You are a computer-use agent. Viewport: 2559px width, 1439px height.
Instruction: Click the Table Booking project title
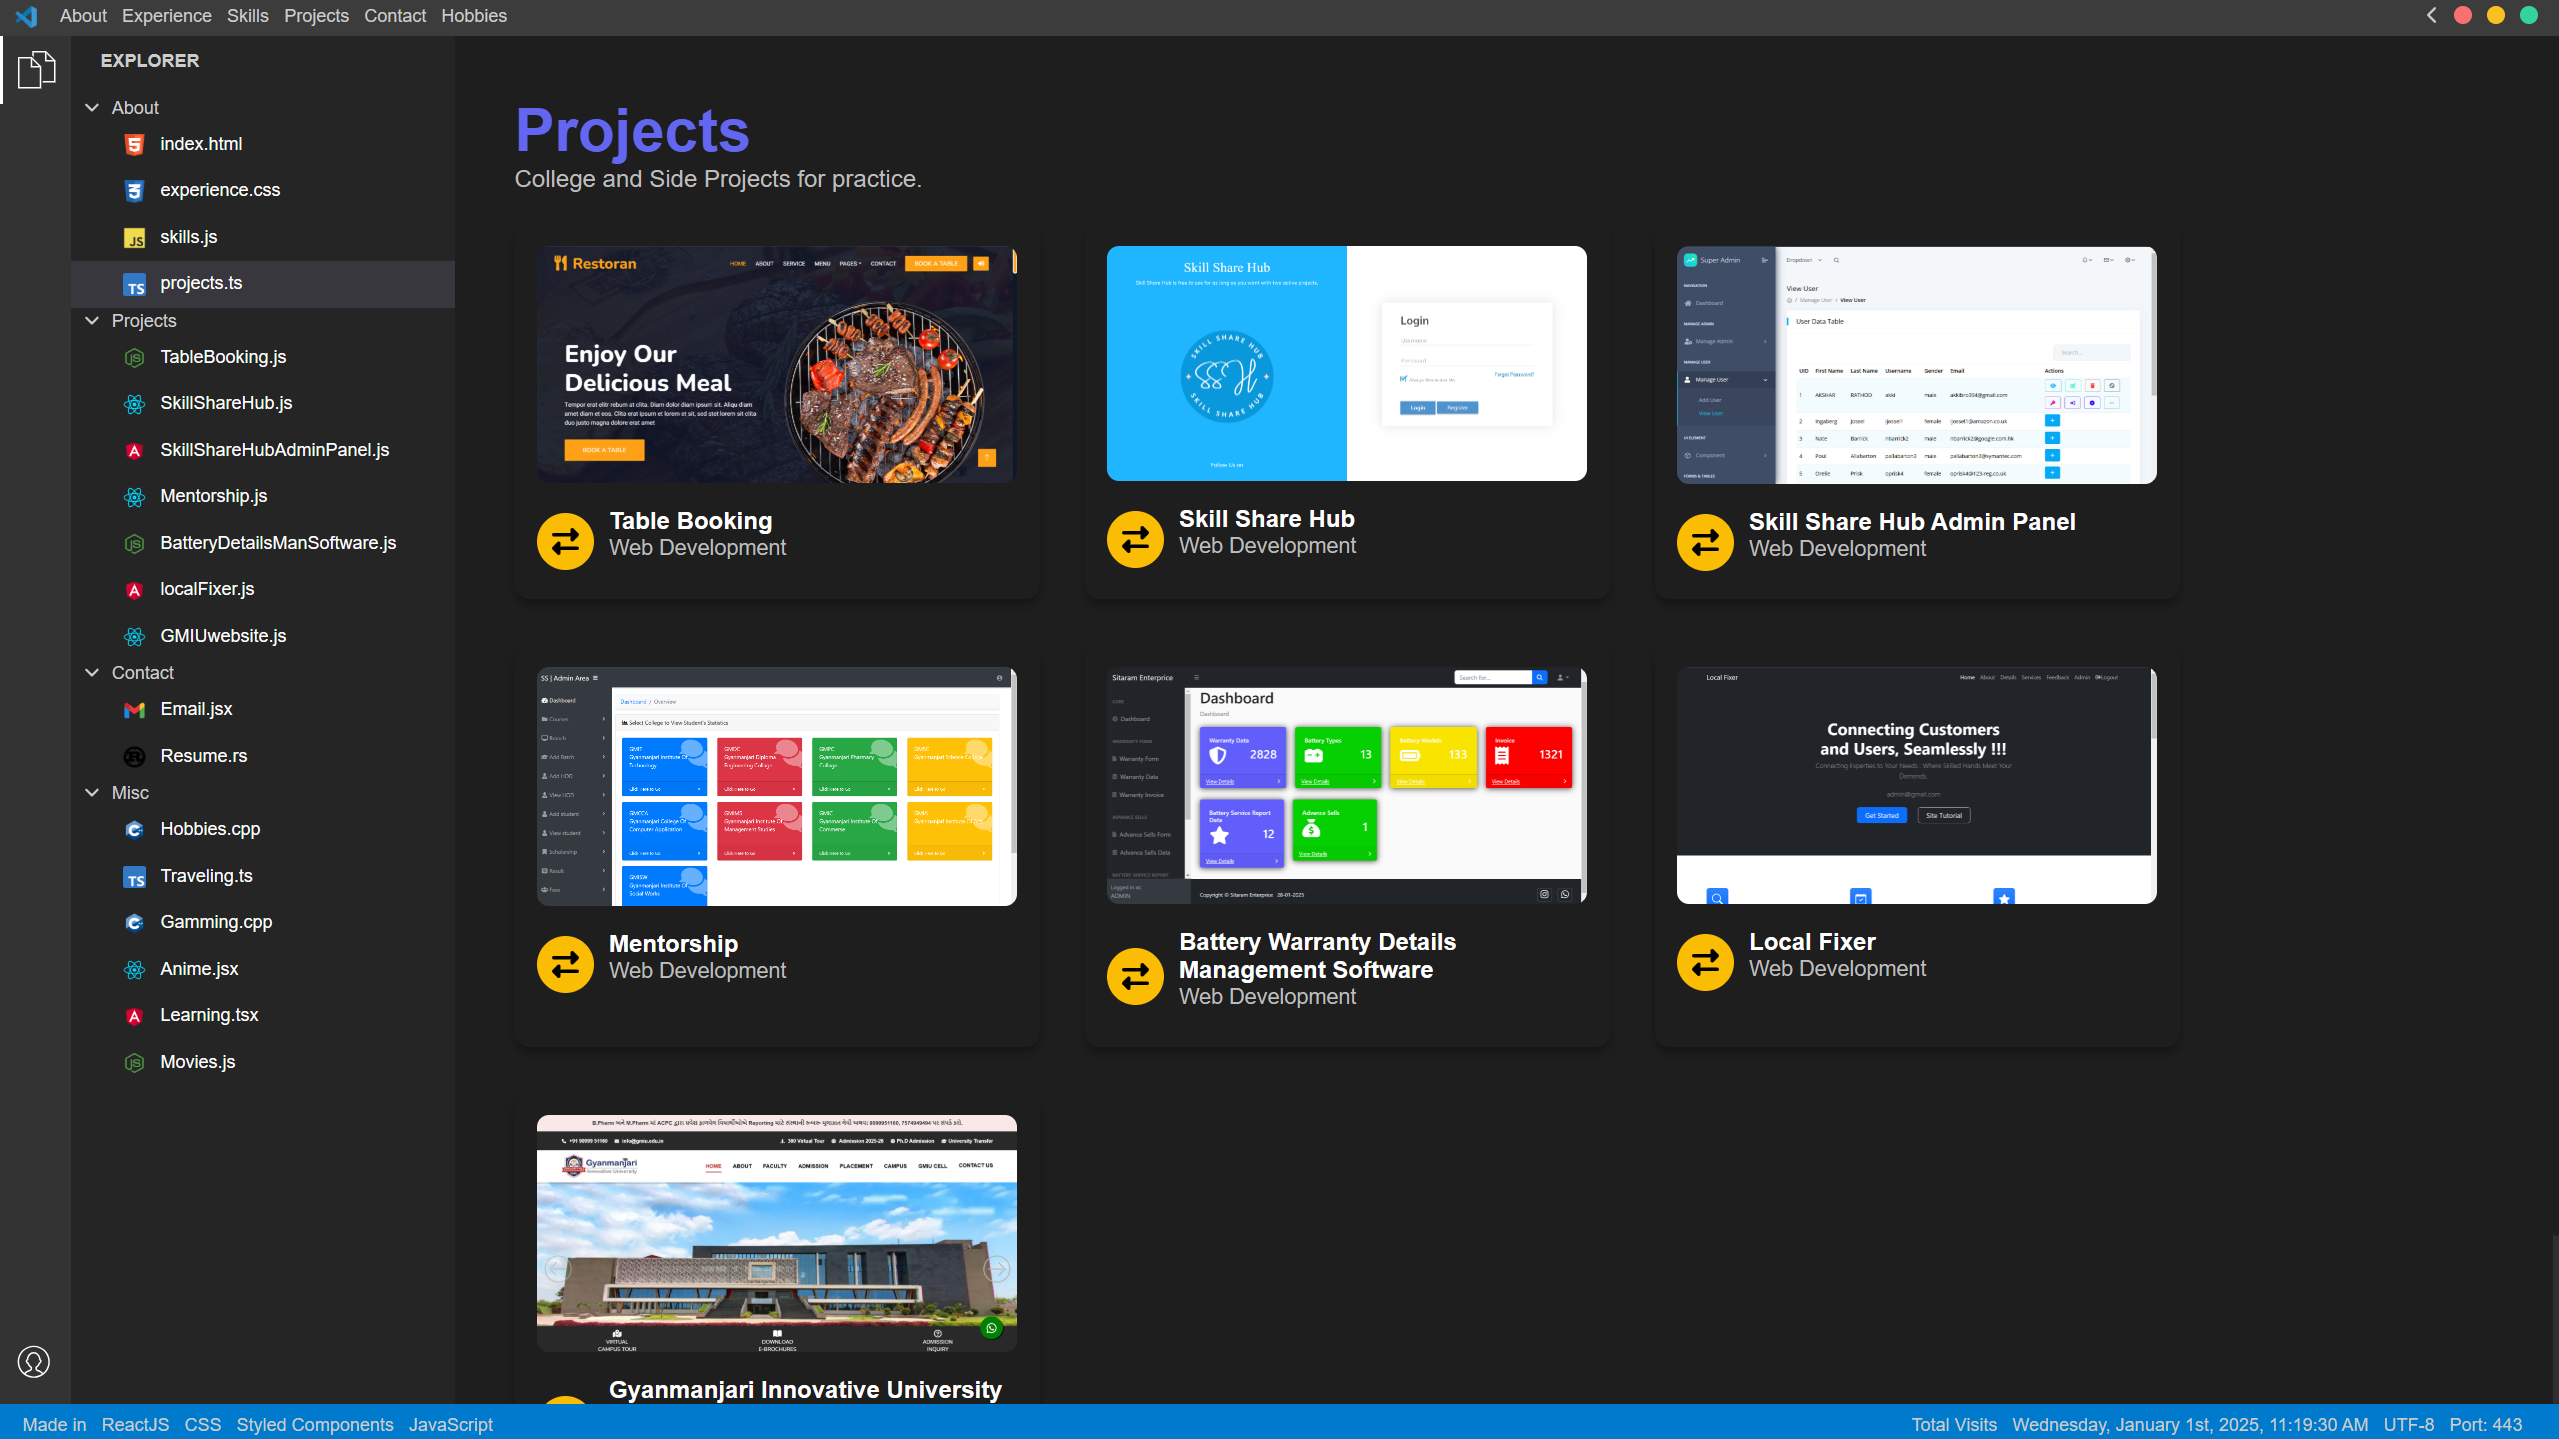pyautogui.click(x=691, y=521)
